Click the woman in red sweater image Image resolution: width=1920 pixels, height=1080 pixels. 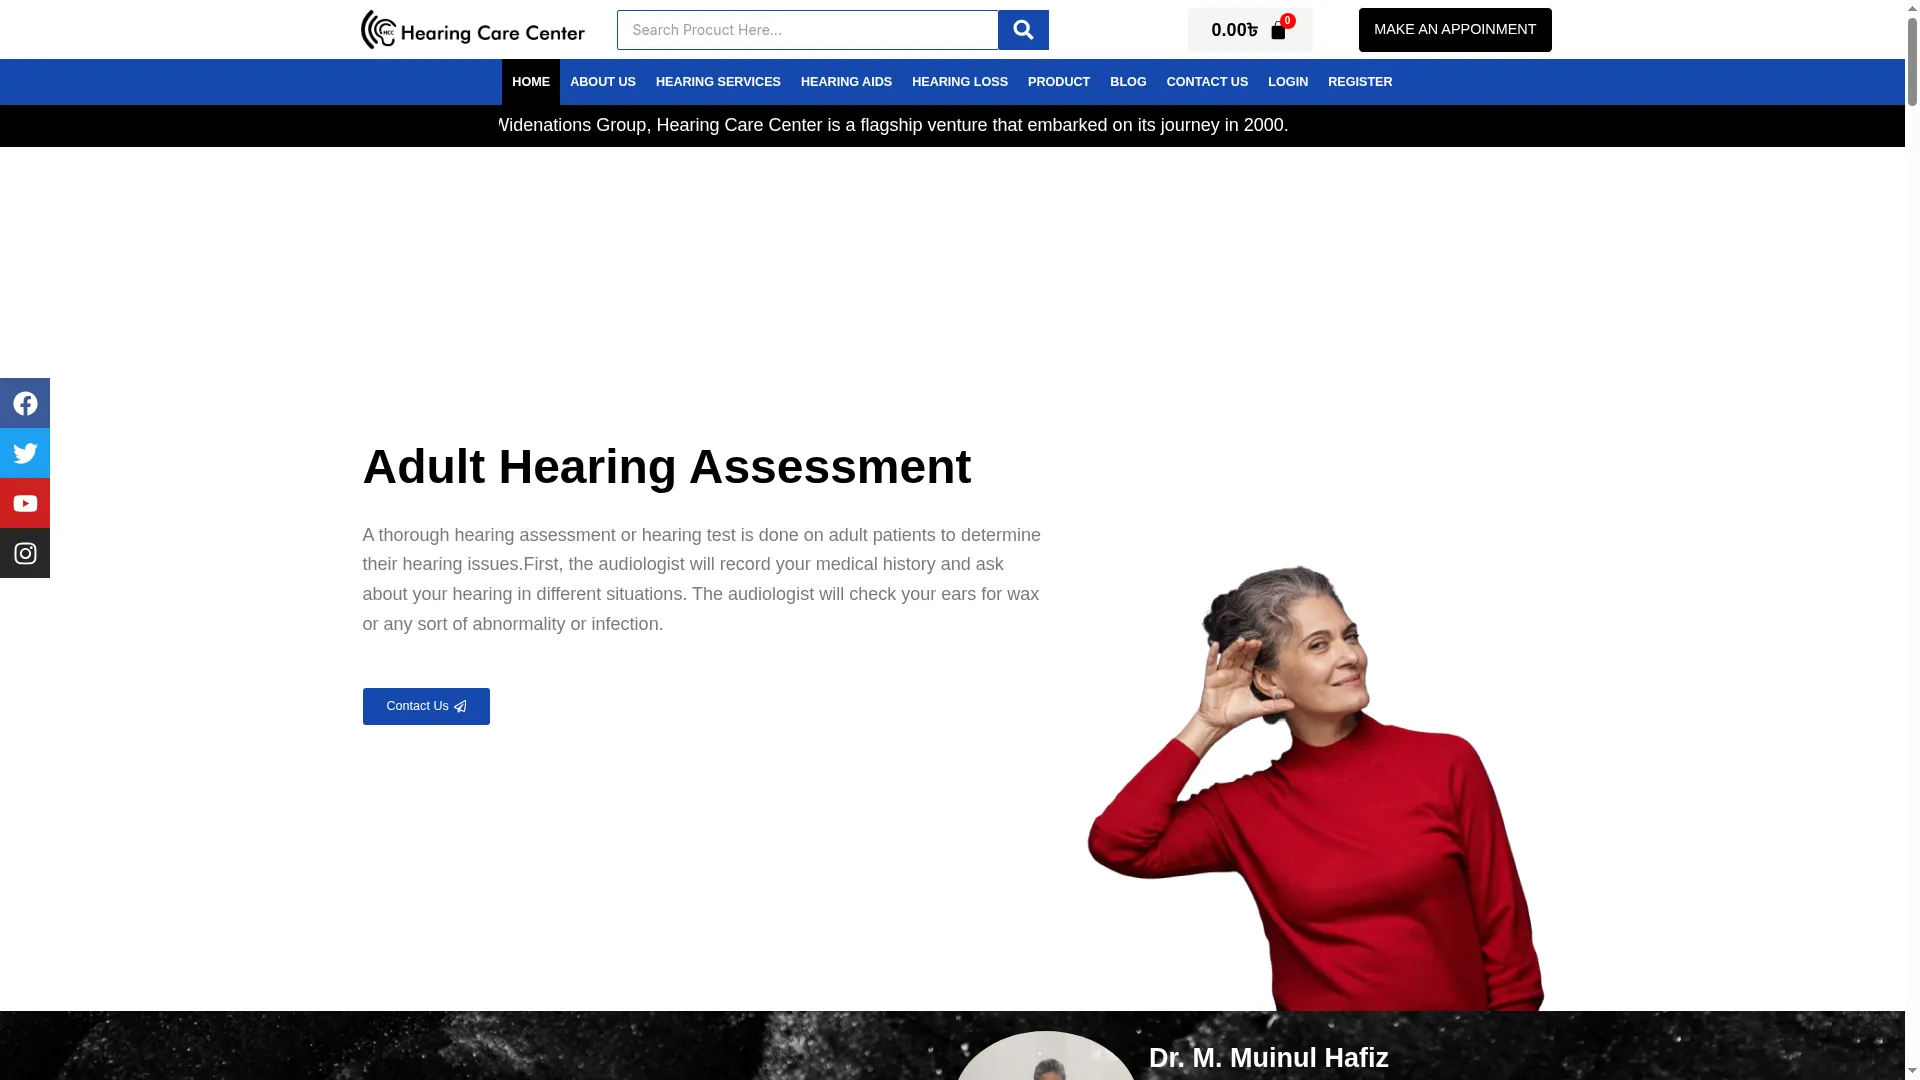[x=1316, y=788]
